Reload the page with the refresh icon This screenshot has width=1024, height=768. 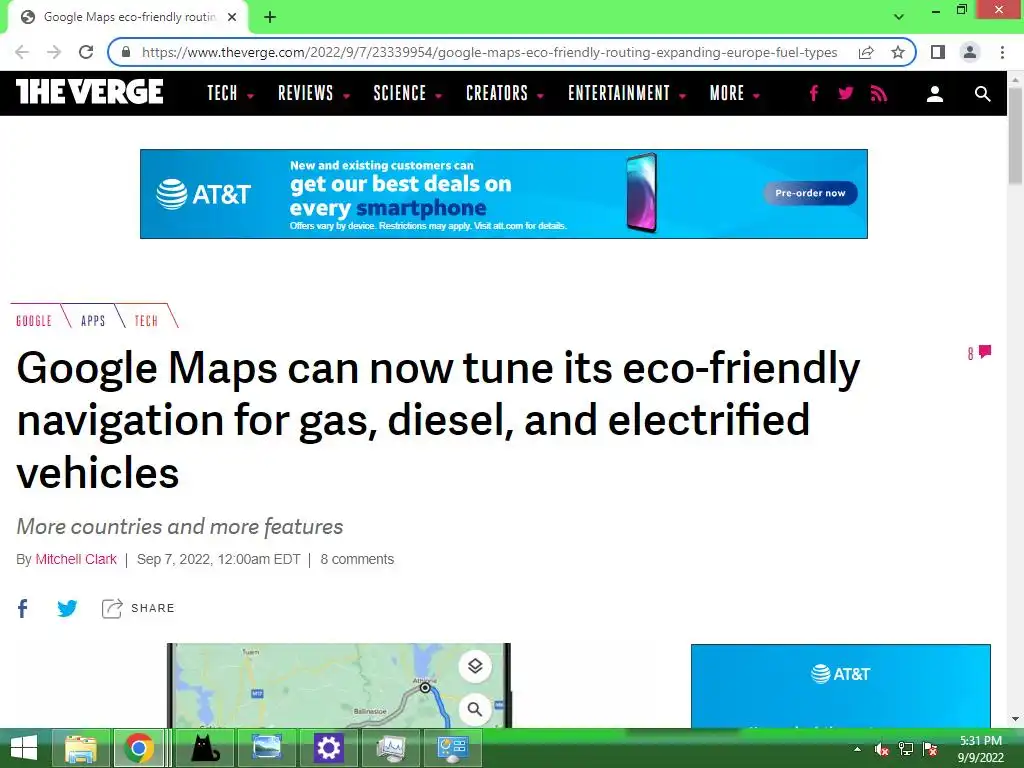pos(86,52)
